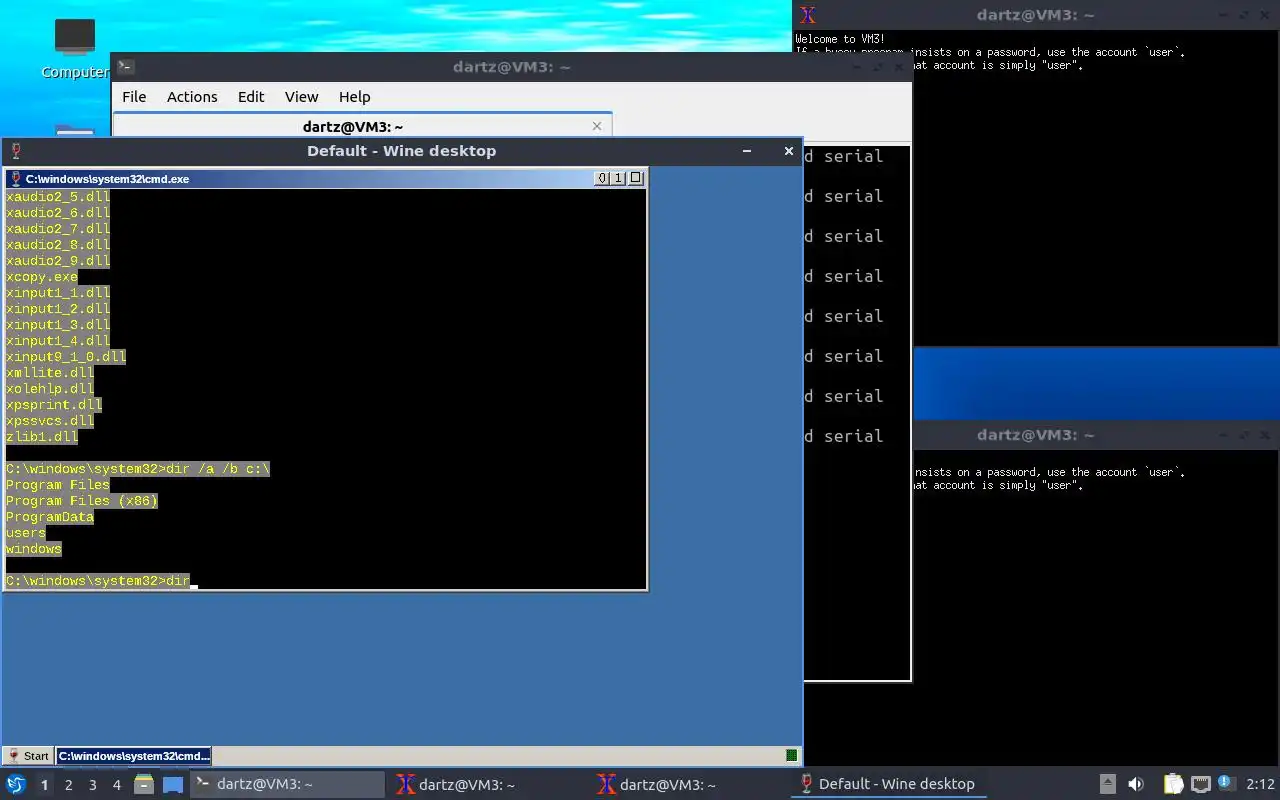Image resolution: width=1280 pixels, height=800 pixels.
Task: Click the wine icon in cmd.exe title bar
Action: (16, 179)
